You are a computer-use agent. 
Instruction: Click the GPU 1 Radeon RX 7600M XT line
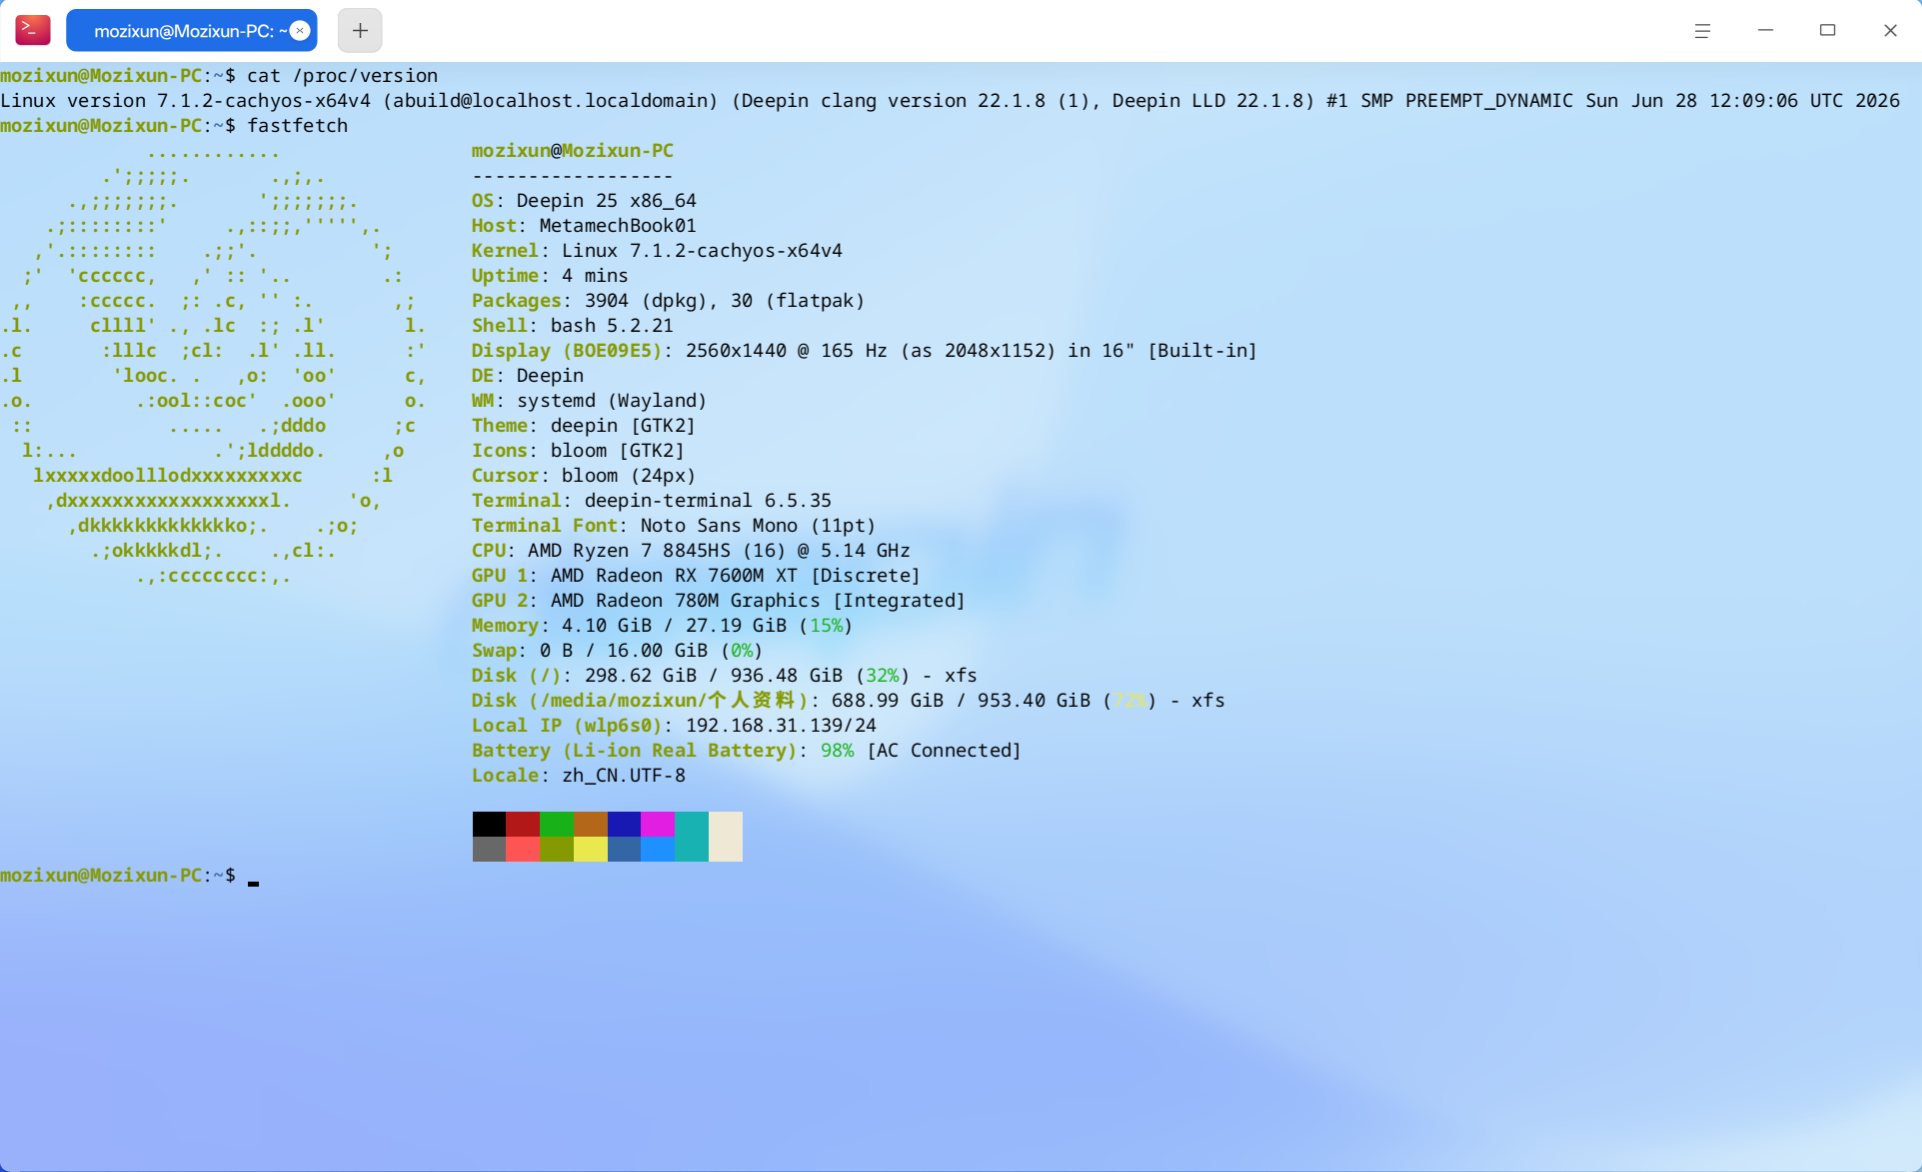pyautogui.click(x=695, y=575)
